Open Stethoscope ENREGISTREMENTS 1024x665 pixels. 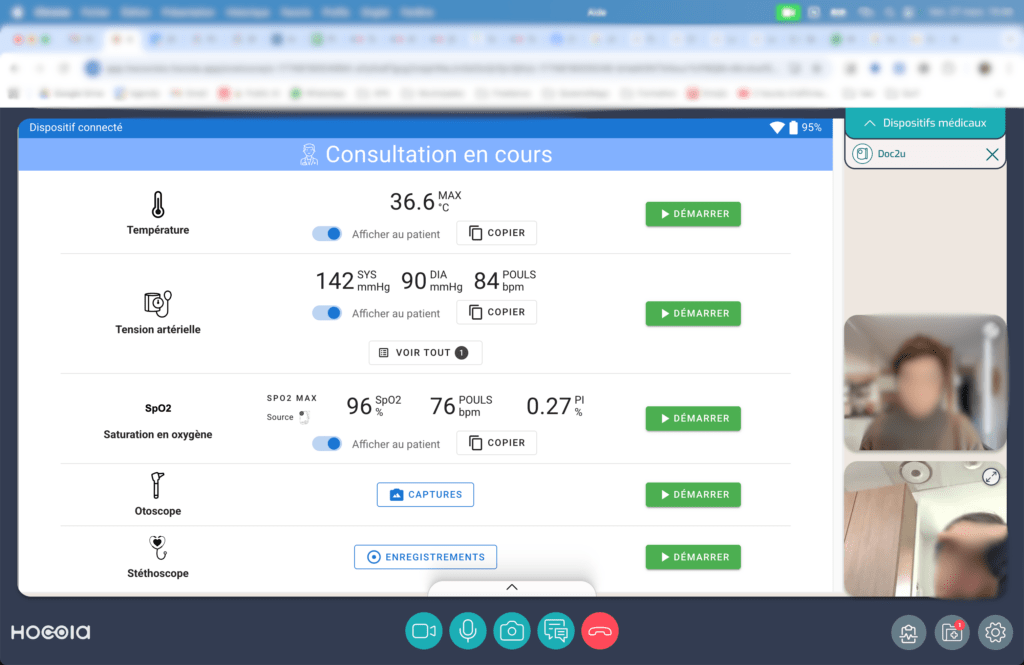pyautogui.click(x=425, y=557)
